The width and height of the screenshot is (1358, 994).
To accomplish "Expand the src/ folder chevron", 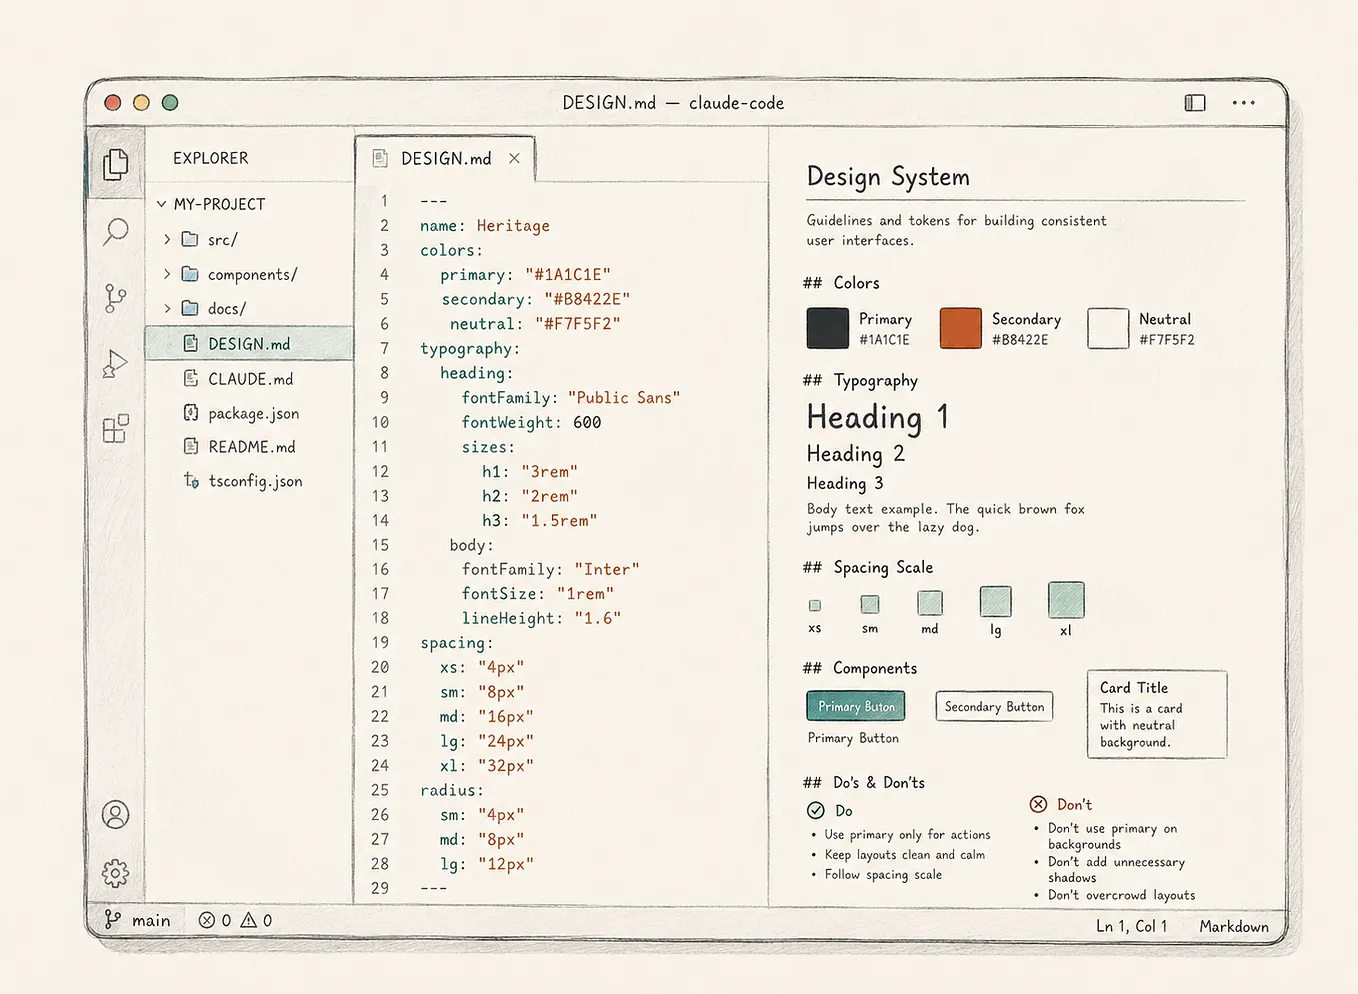I will tap(167, 239).
